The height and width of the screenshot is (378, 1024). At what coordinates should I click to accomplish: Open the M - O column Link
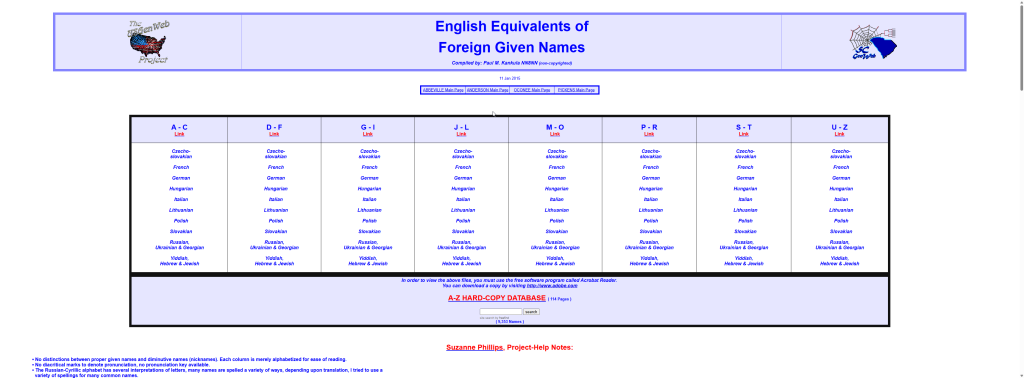(555, 134)
